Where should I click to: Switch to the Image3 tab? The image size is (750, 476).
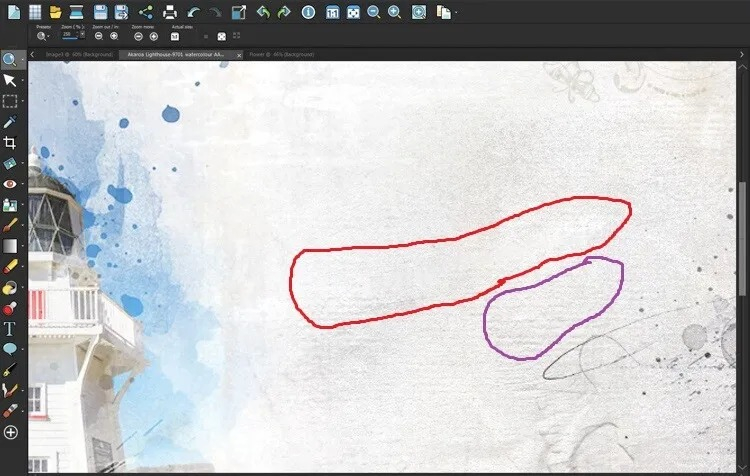click(79, 55)
